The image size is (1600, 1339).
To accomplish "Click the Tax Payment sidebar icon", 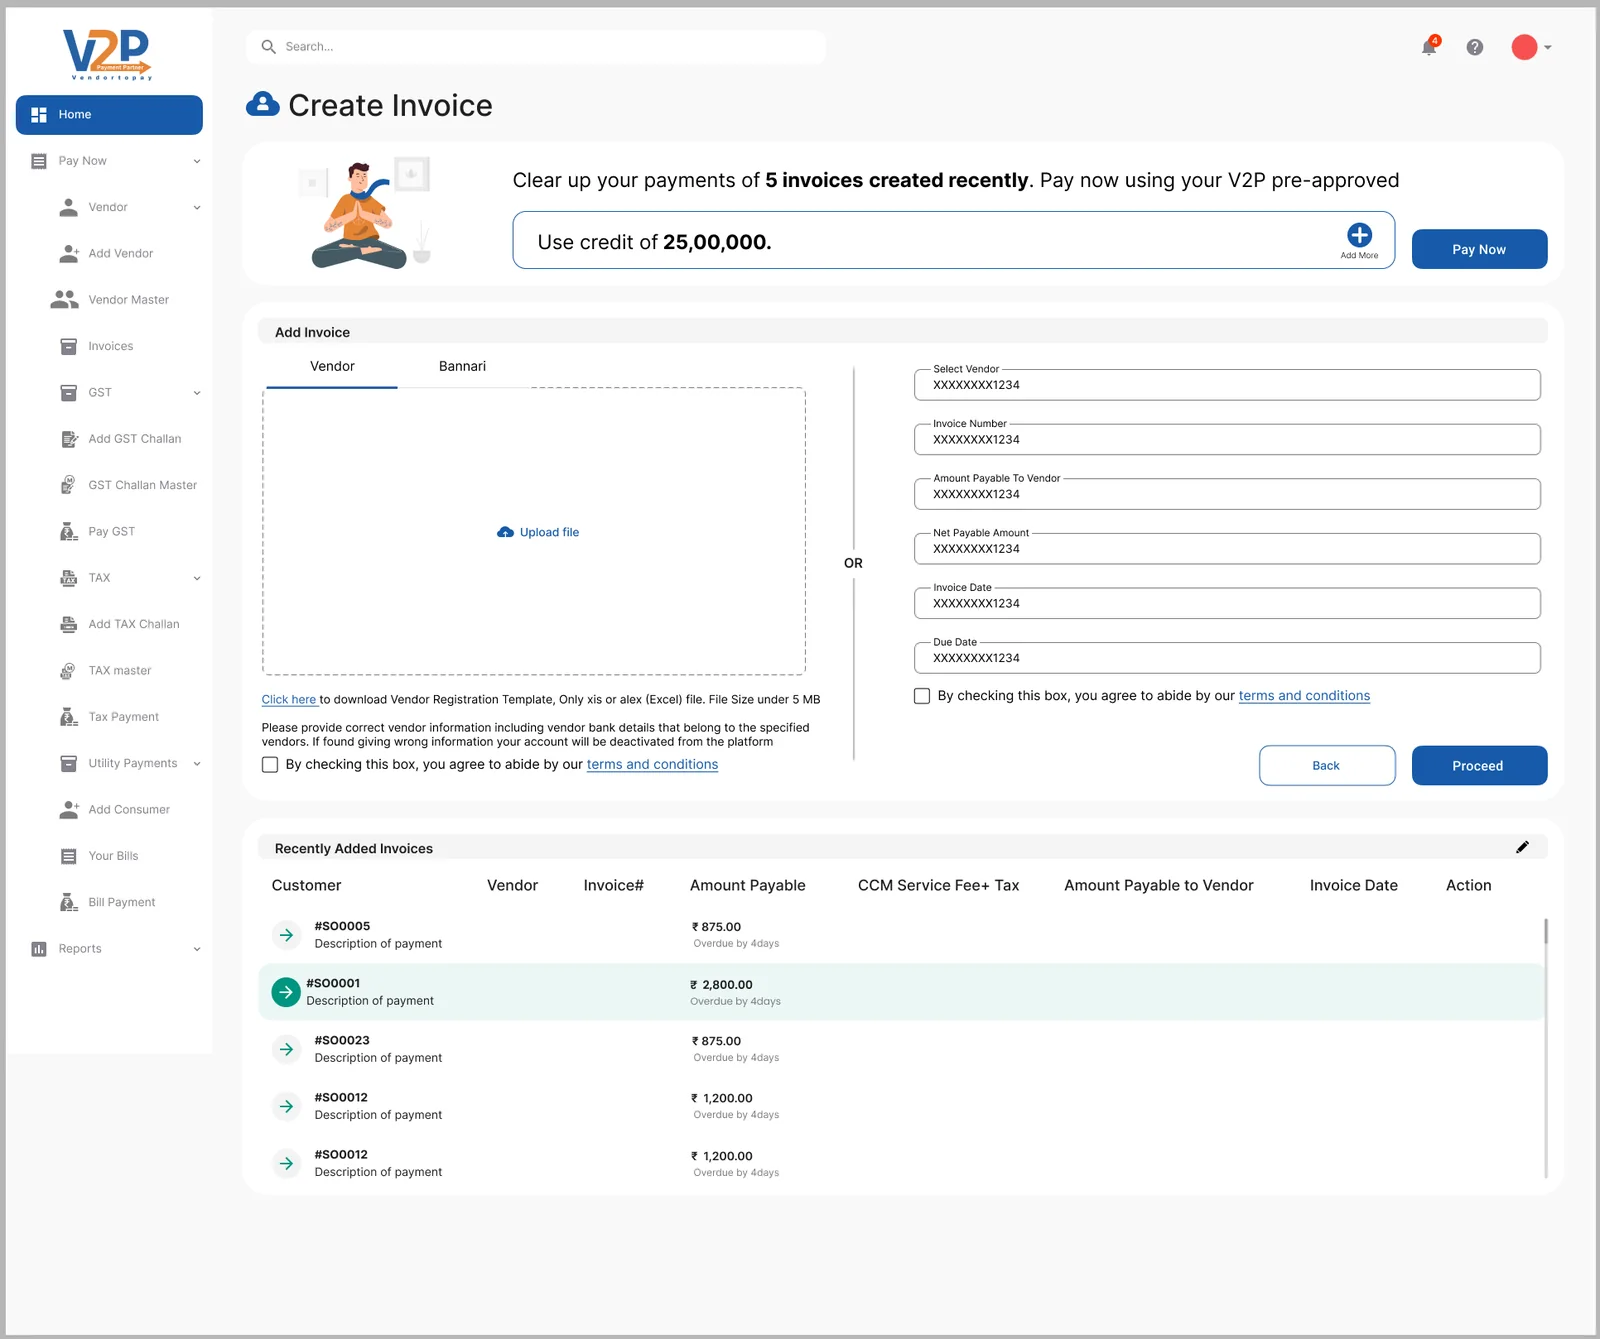I will [x=69, y=717].
